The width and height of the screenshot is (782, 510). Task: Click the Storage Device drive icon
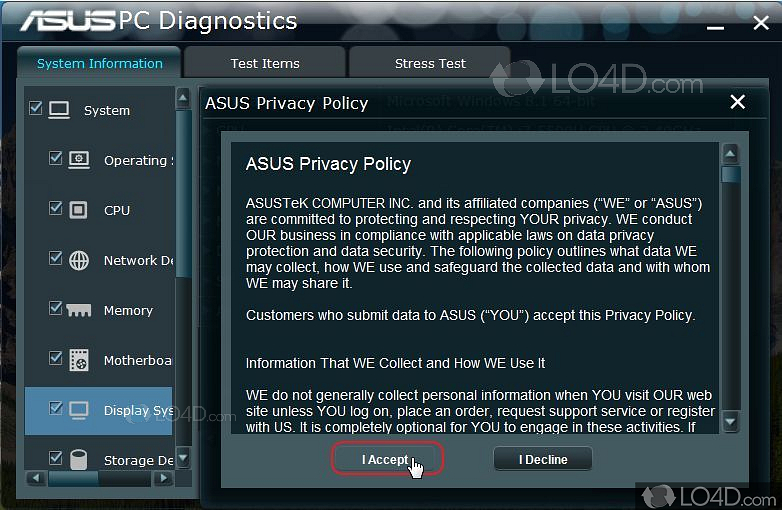(79, 460)
